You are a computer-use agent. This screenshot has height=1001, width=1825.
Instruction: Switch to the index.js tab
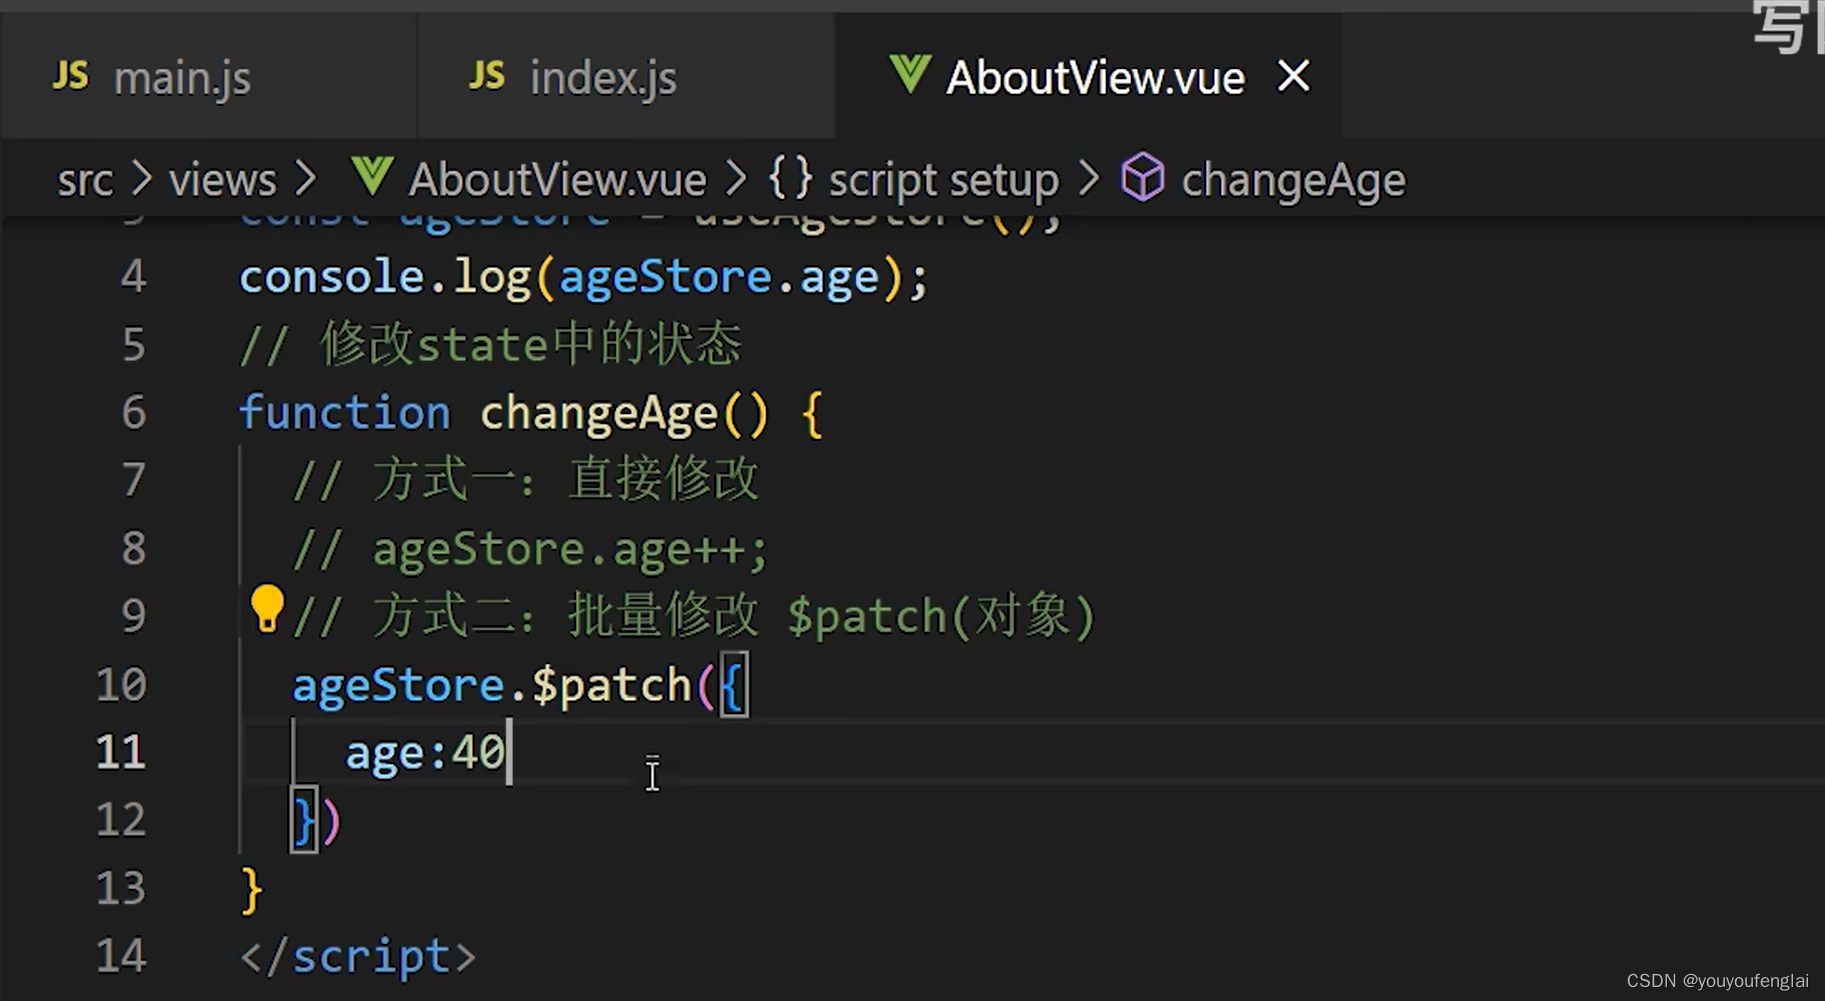click(x=625, y=76)
